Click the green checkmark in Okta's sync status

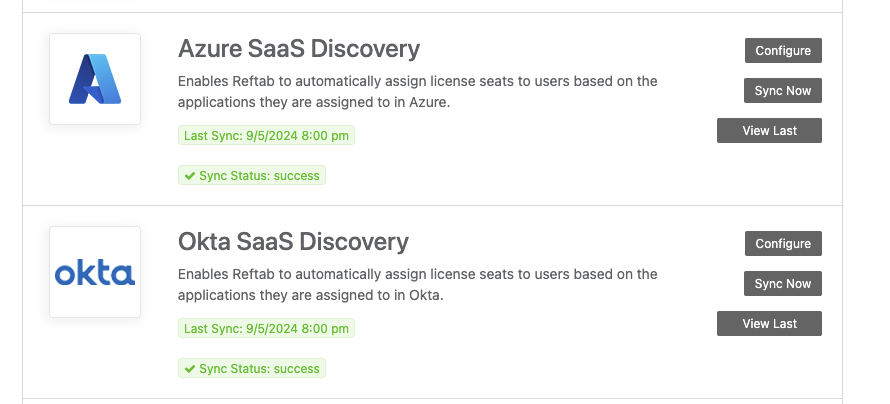pos(190,369)
